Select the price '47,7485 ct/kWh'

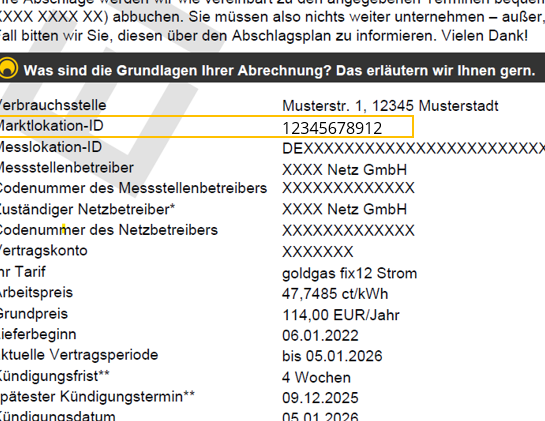pos(335,294)
